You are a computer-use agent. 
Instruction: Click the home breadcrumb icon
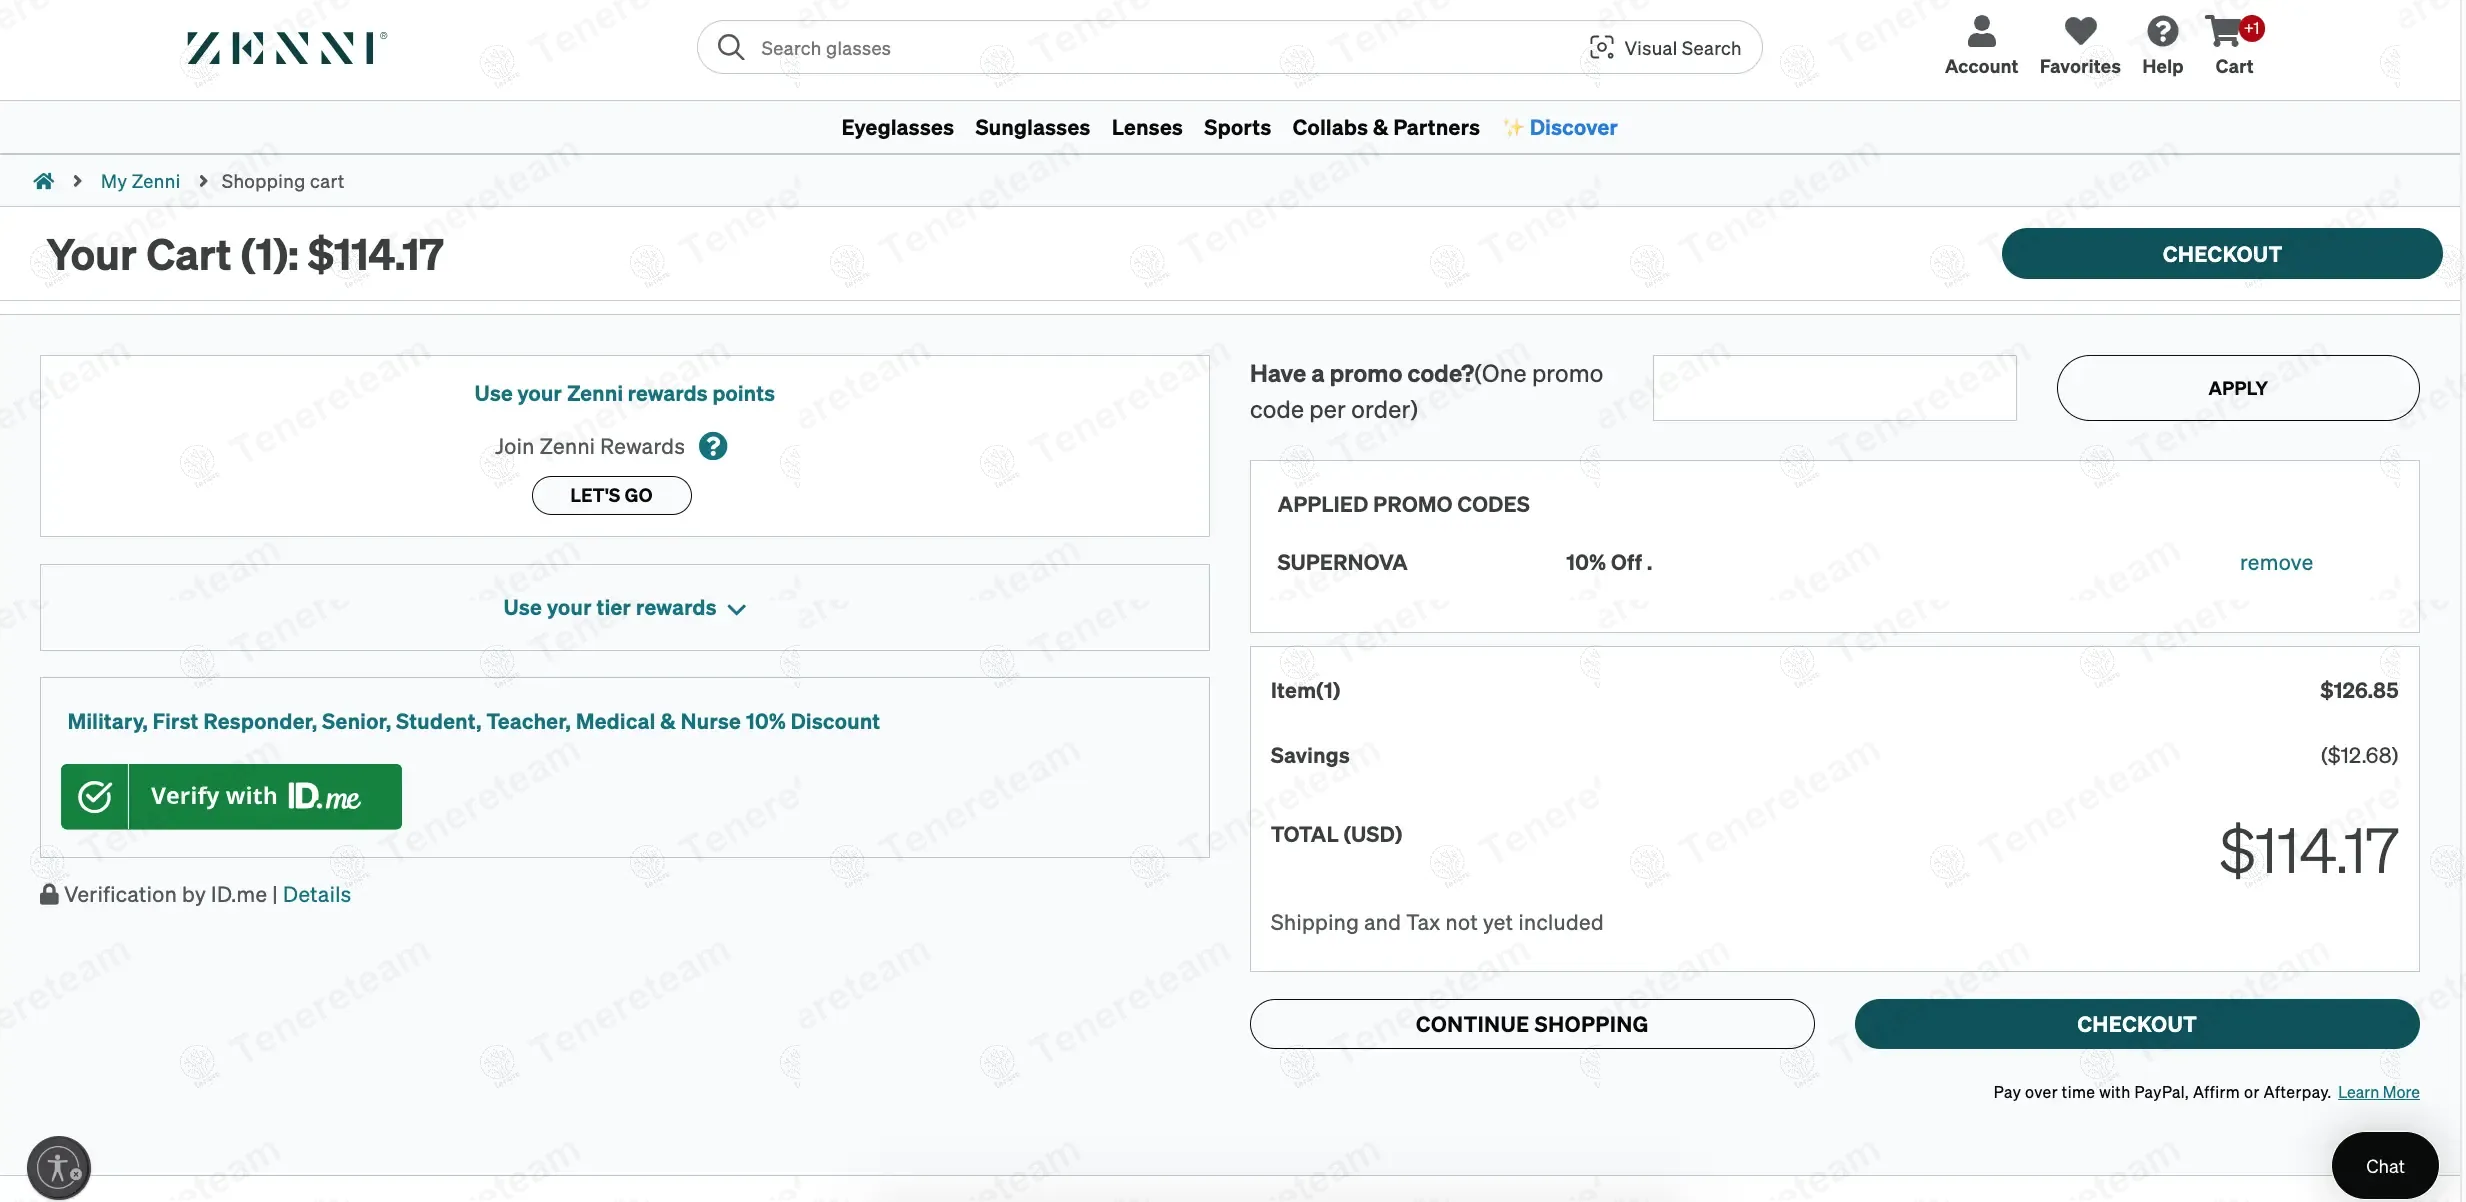click(44, 181)
